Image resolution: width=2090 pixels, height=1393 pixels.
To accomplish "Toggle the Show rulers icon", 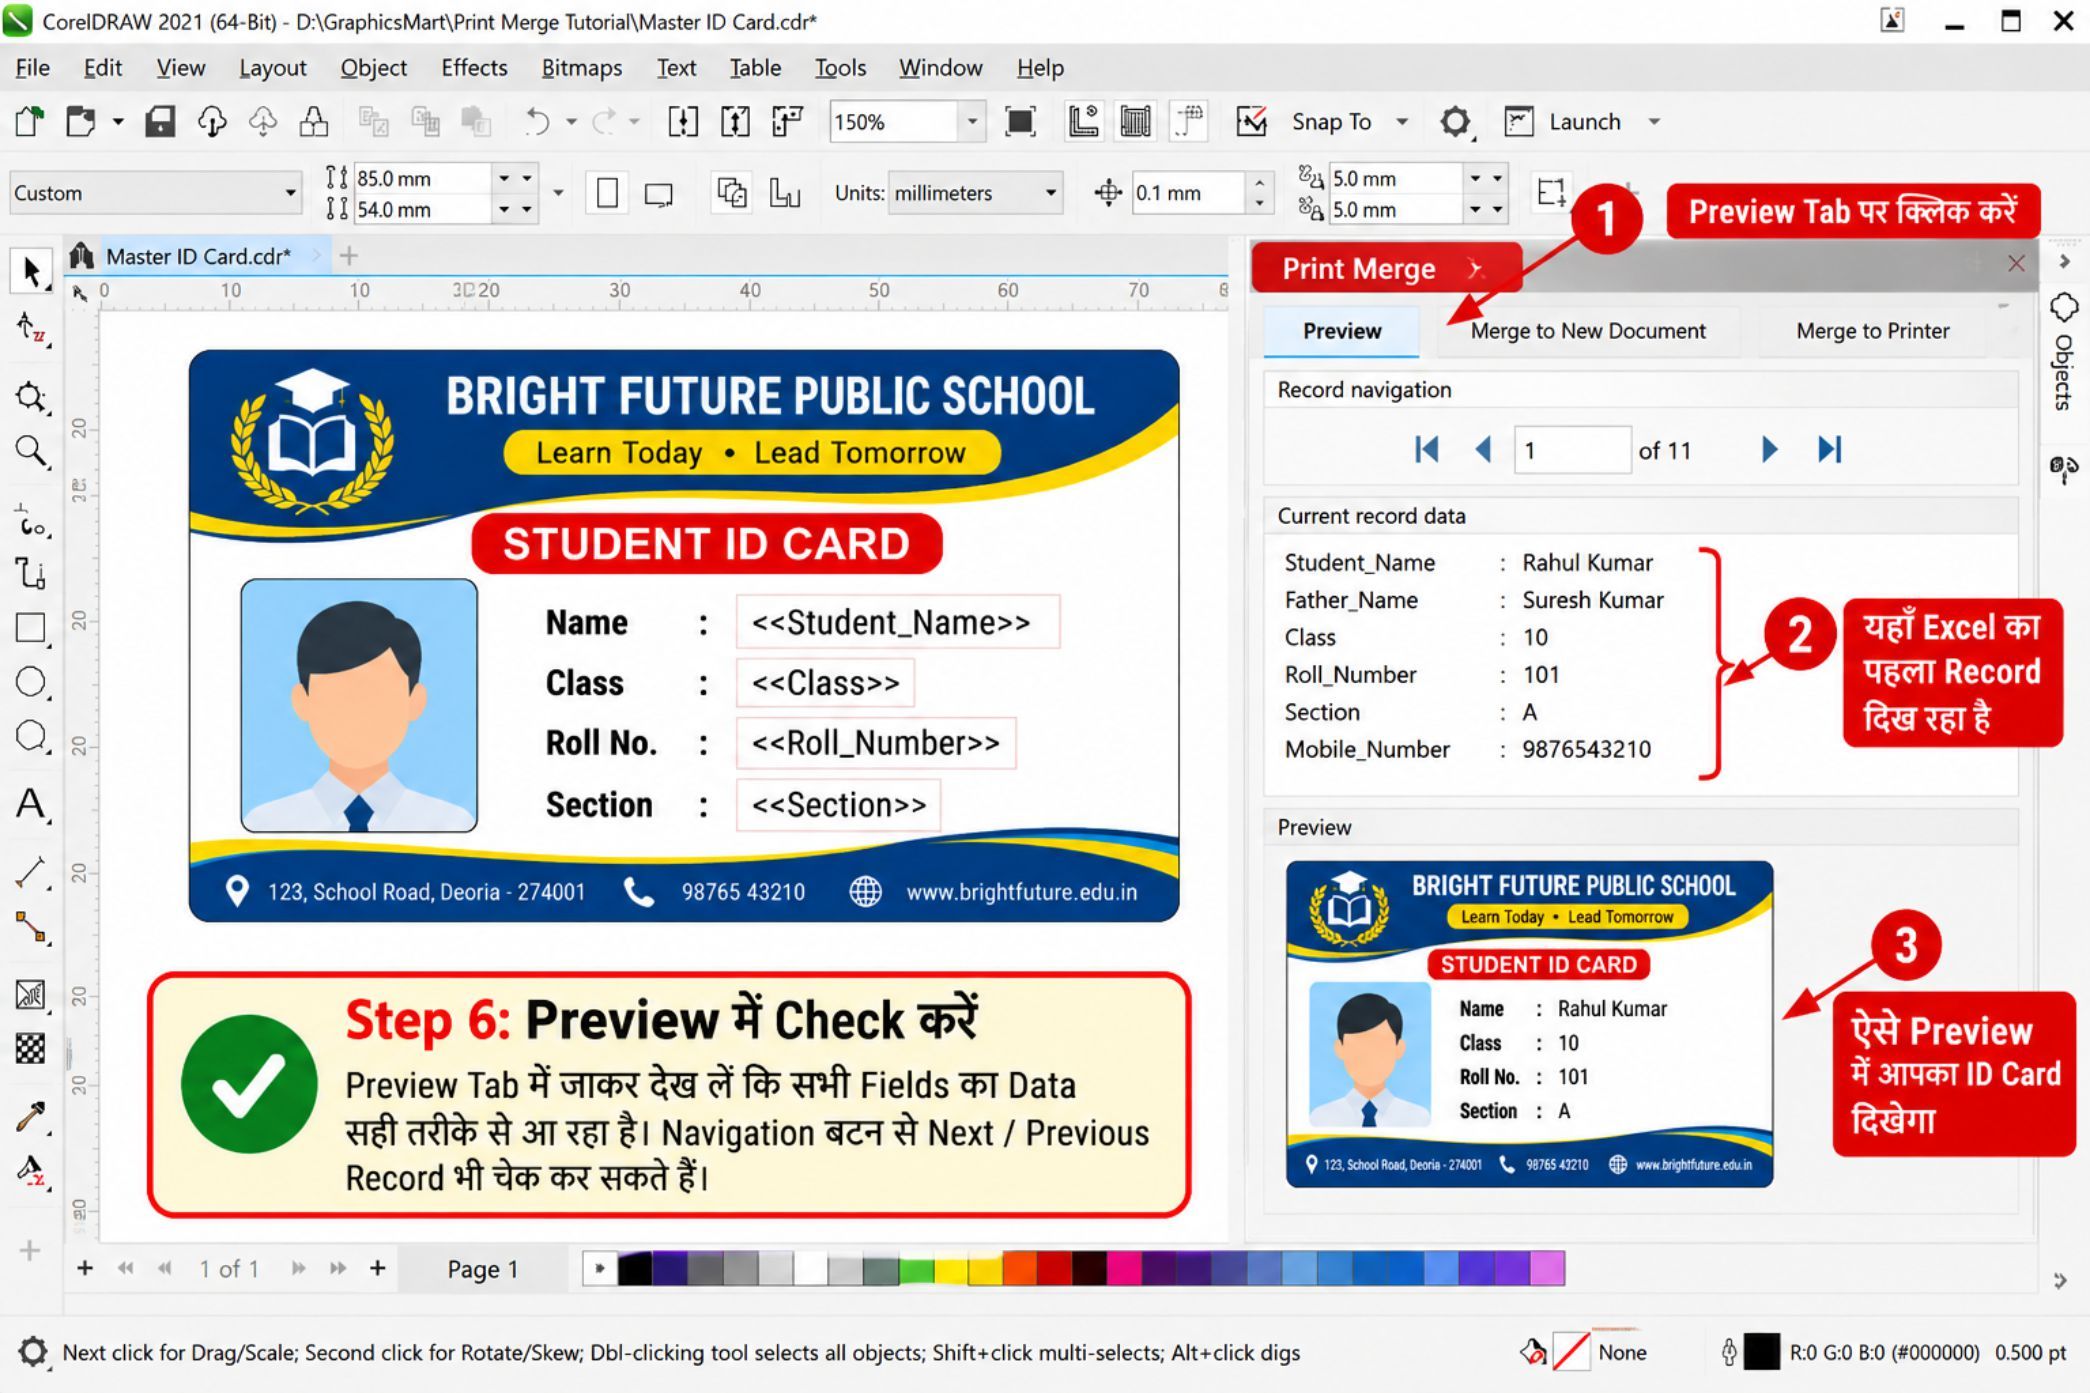I will point(1083,122).
